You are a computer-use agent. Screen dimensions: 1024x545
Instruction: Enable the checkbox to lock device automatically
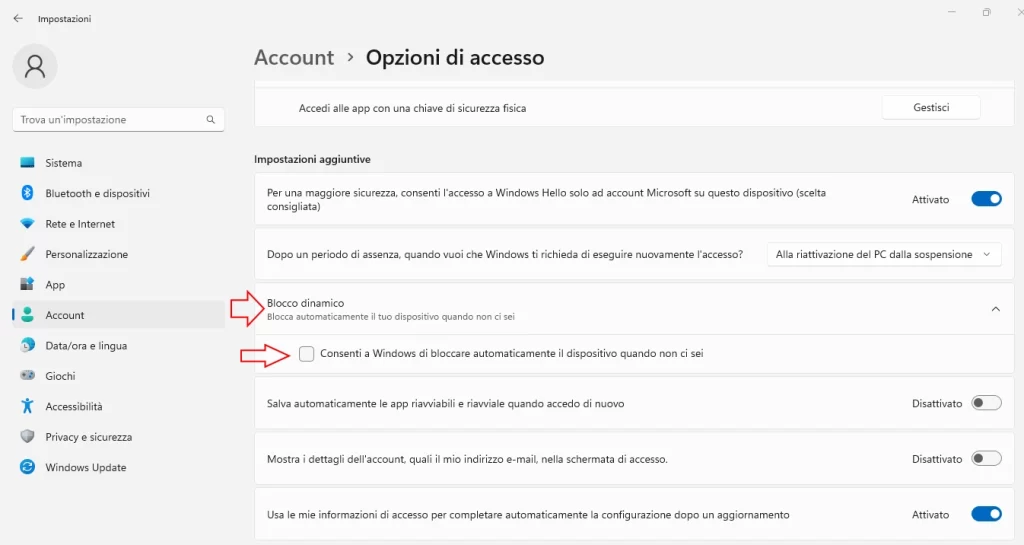(x=306, y=354)
